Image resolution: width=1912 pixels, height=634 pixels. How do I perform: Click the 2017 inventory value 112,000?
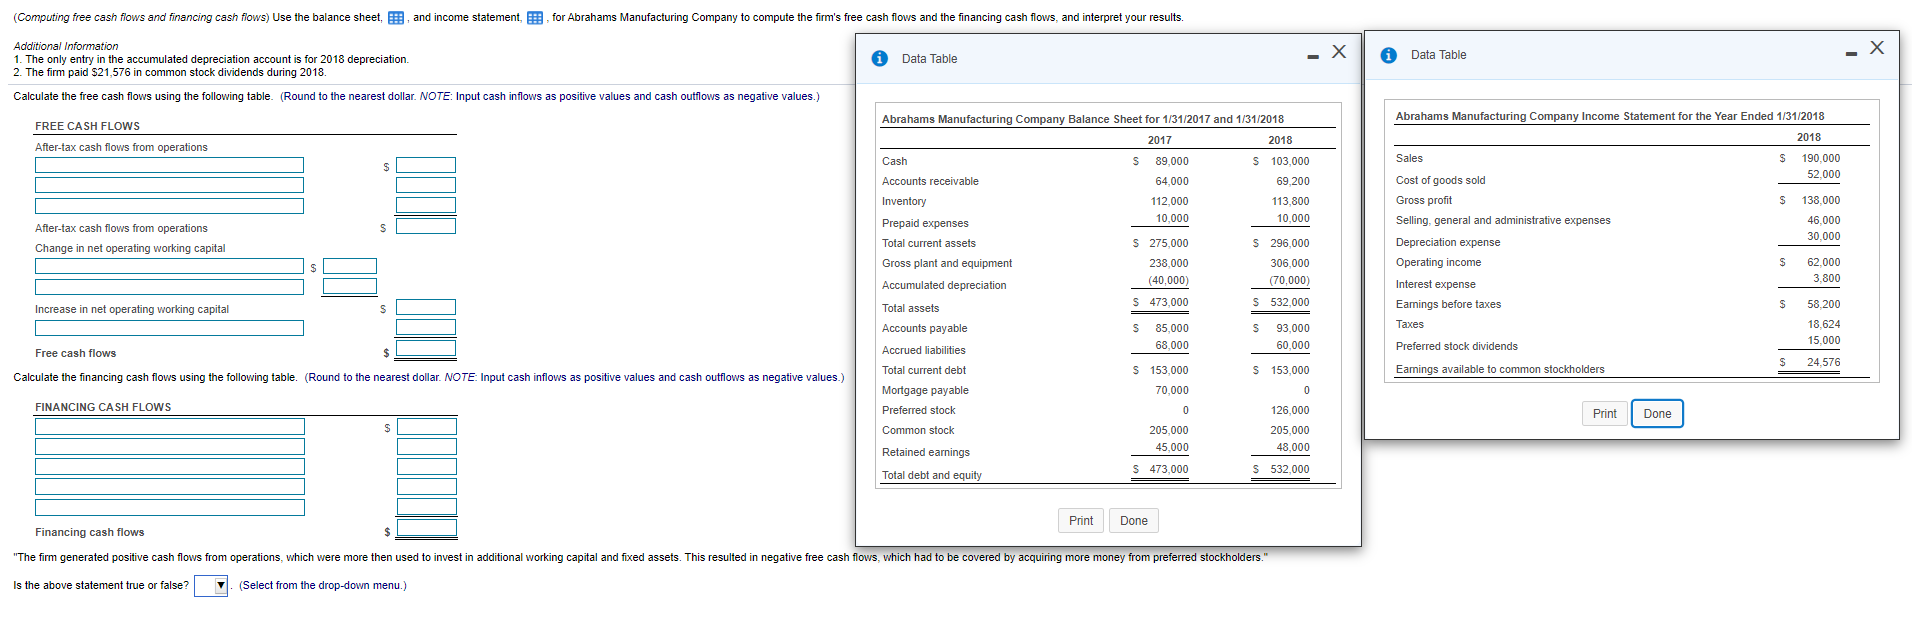pos(1169,201)
